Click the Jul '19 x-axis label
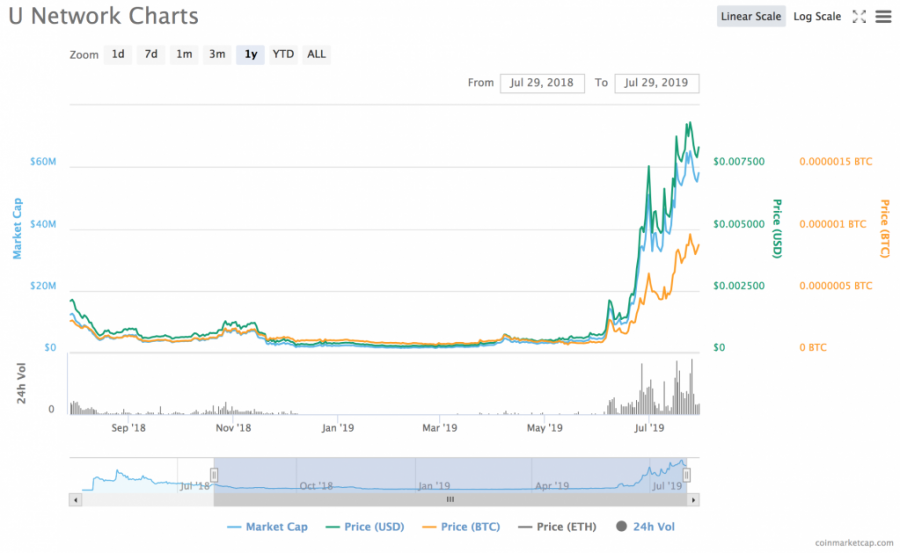The height and width of the screenshot is (553, 900). click(649, 428)
